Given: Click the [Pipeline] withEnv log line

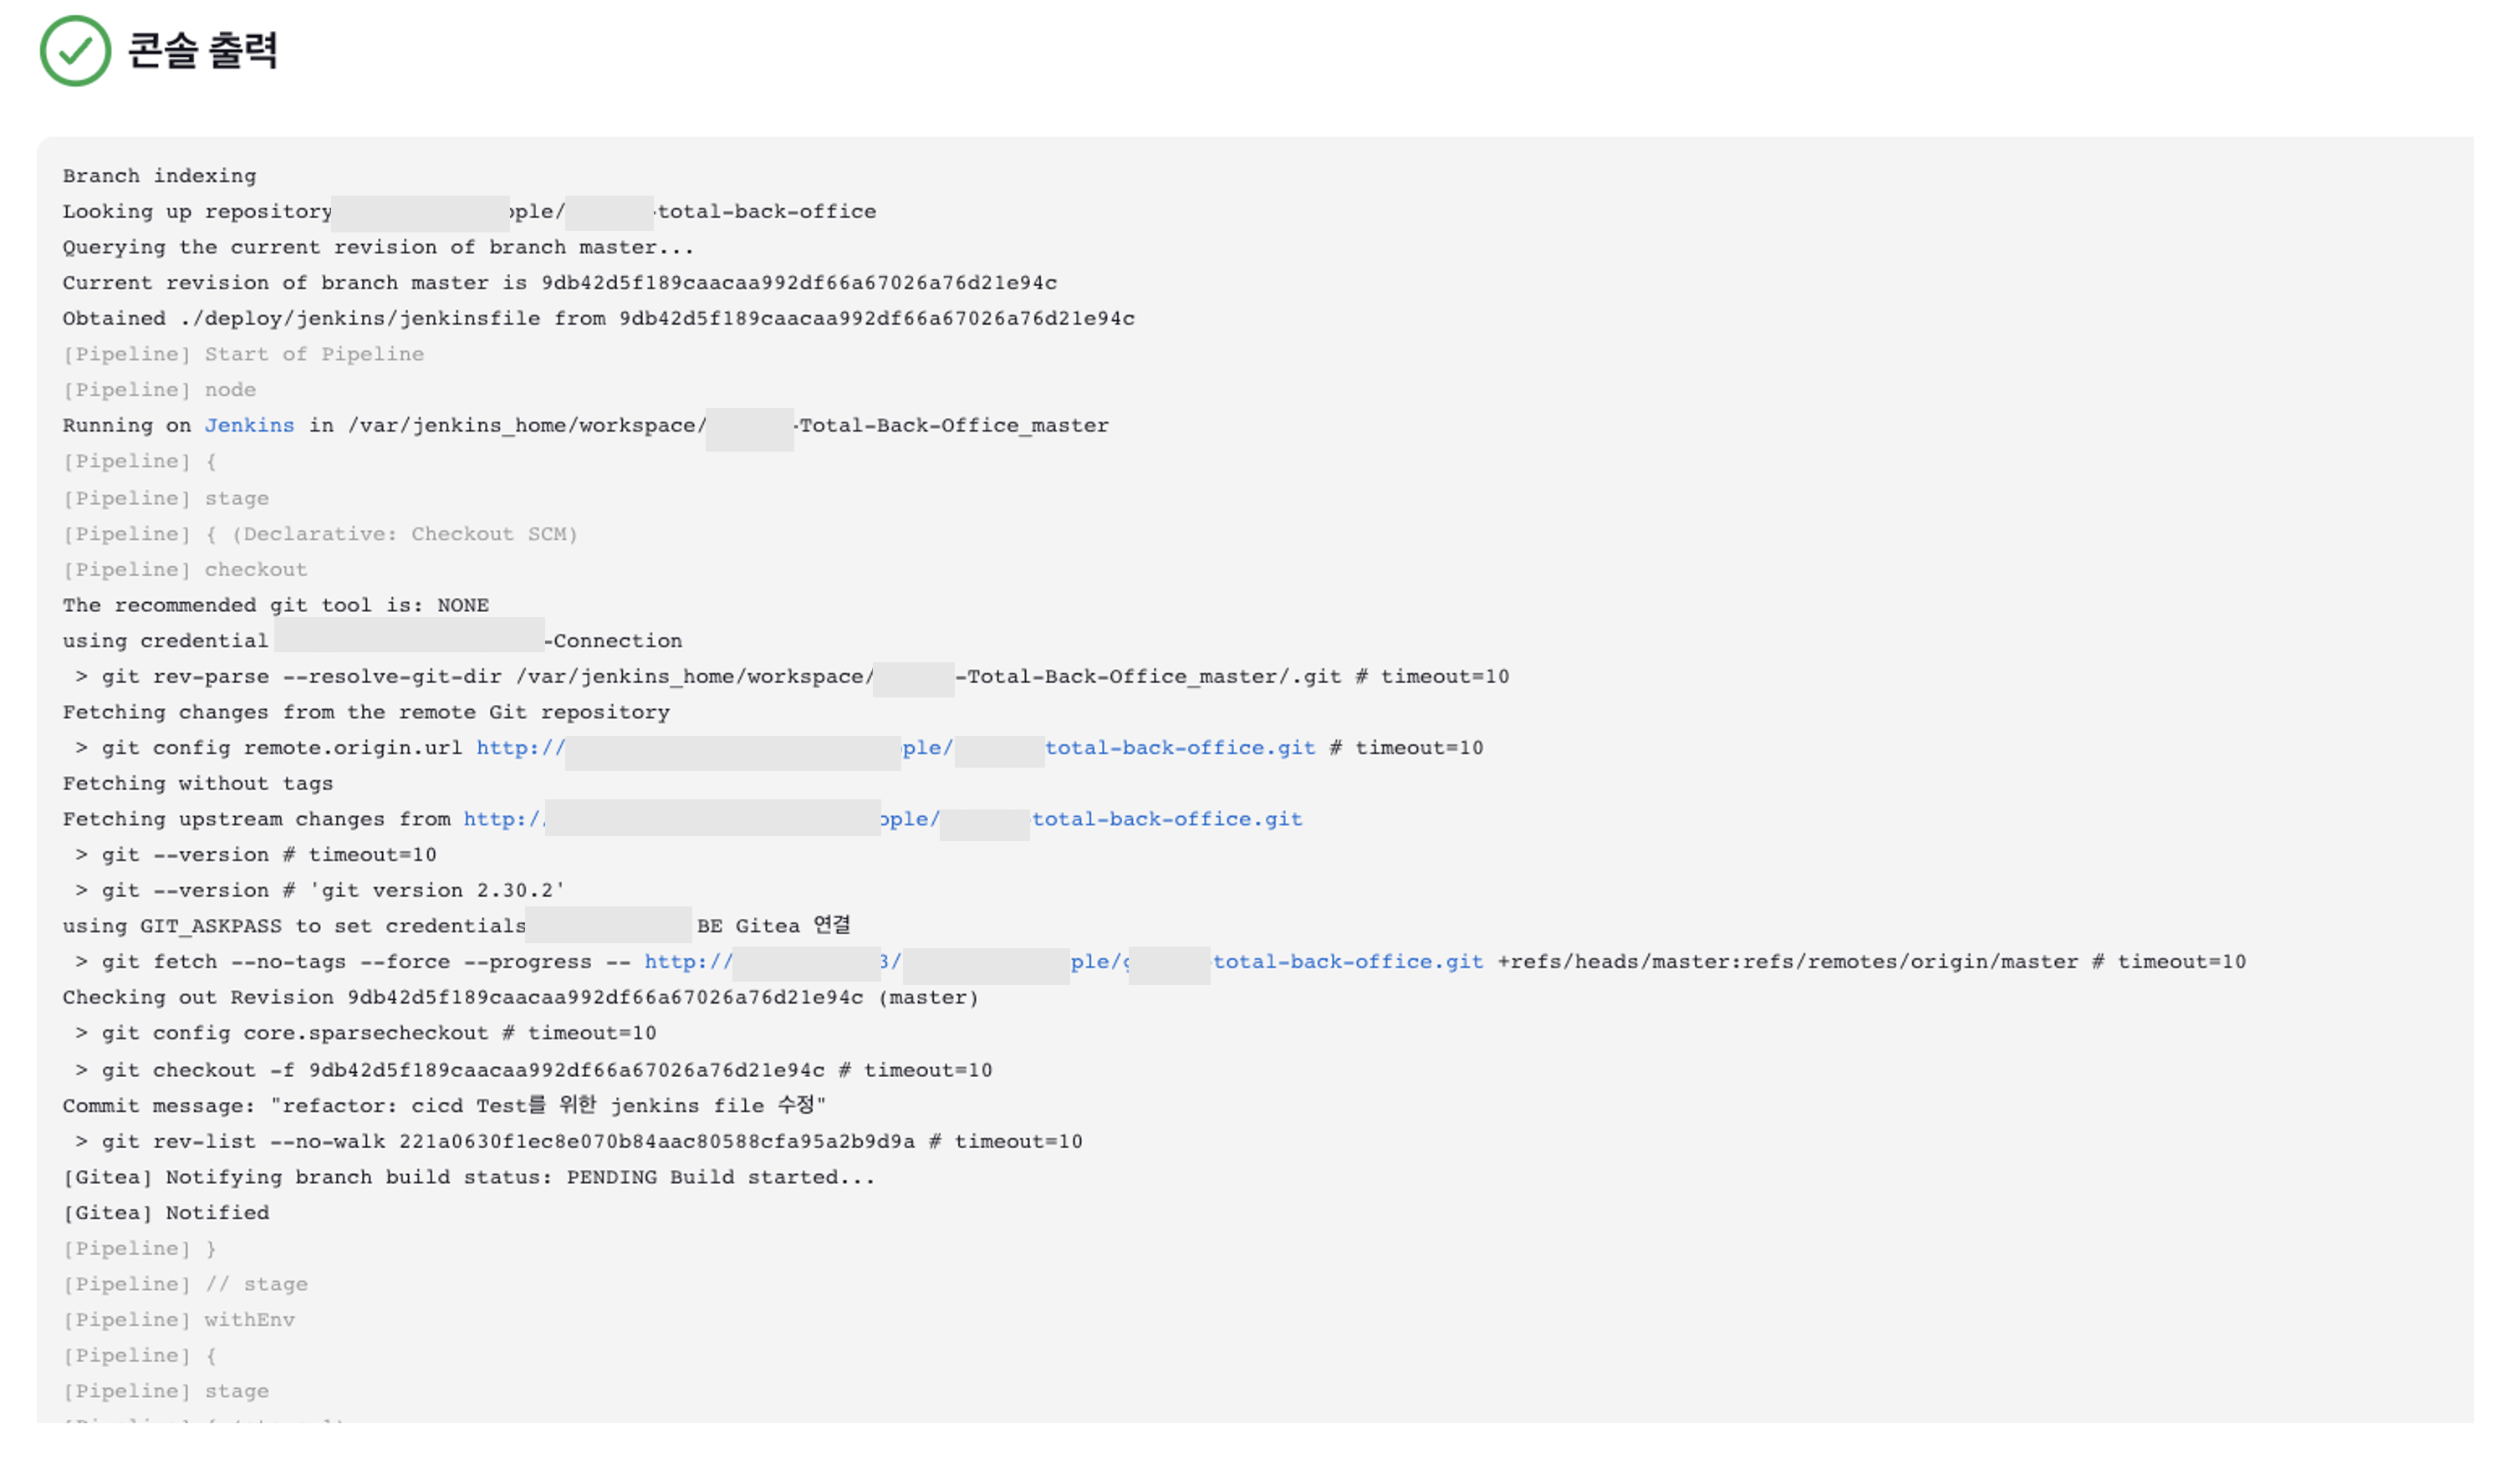Looking at the screenshot, I should [179, 1320].
